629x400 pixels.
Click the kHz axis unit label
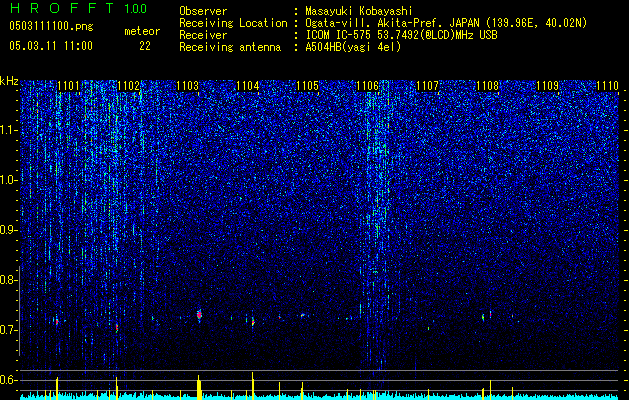[x=9, y=81]
